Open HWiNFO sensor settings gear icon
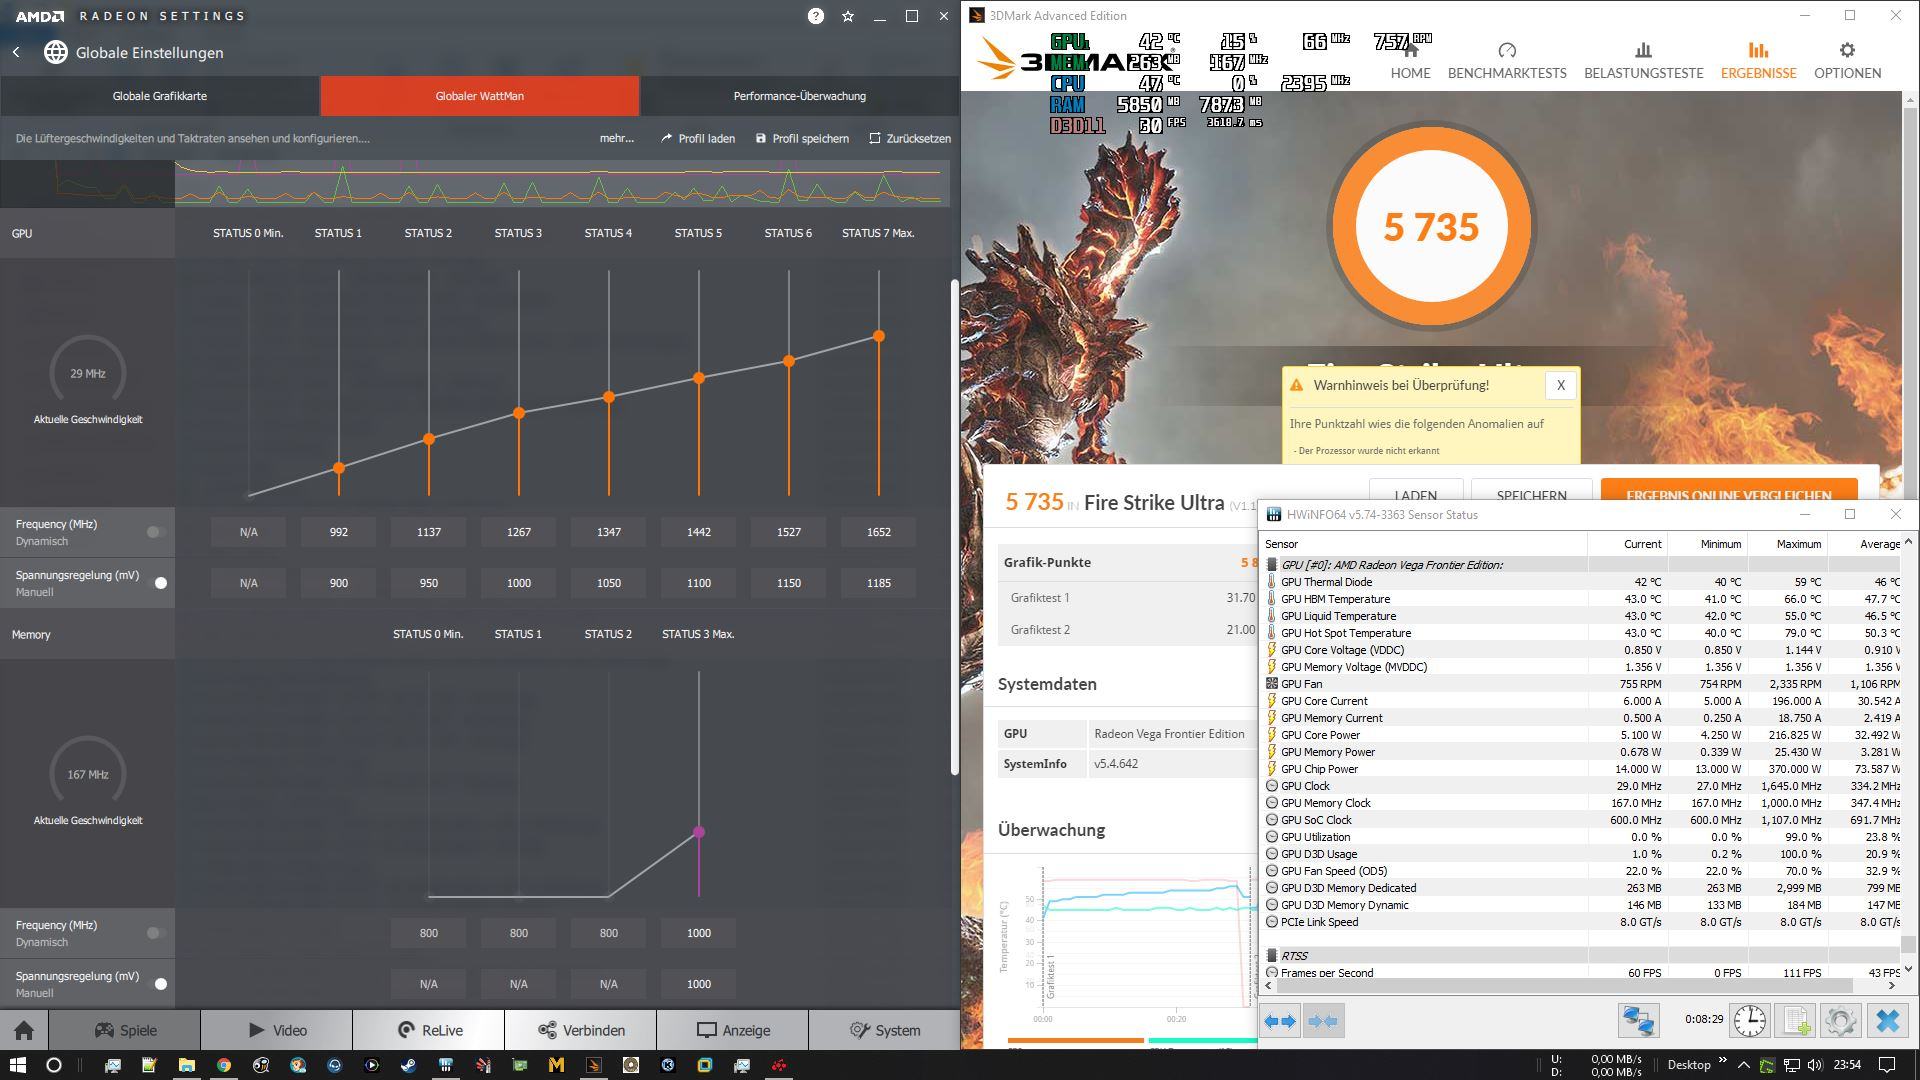1920x1080 pixels. tap(1840, 1020)
